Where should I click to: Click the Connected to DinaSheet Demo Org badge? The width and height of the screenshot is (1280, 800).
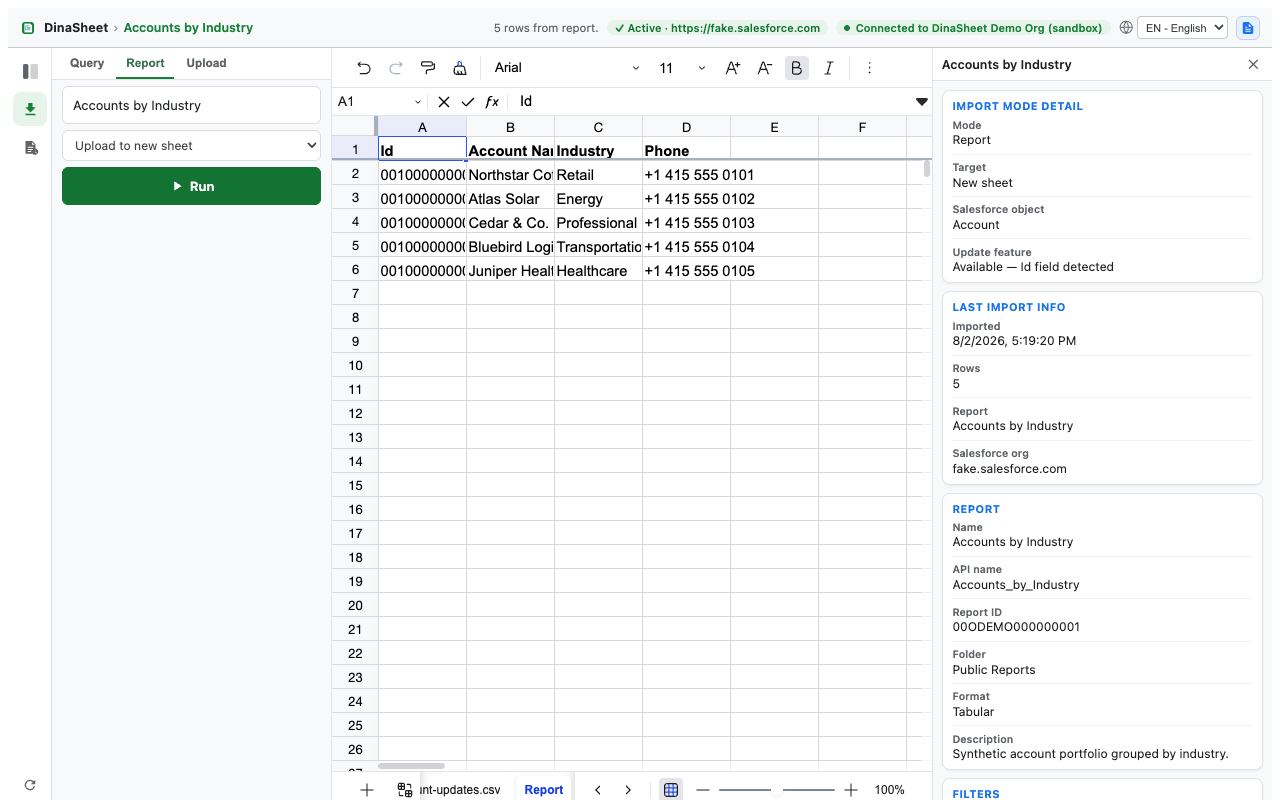(973, 28)
